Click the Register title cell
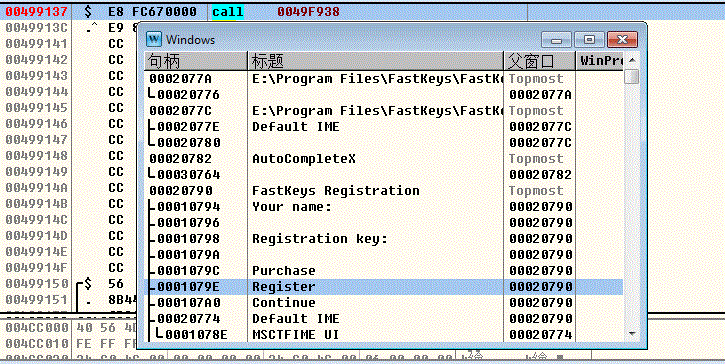The height and width of the screenshot is (364, 725). 284,287
